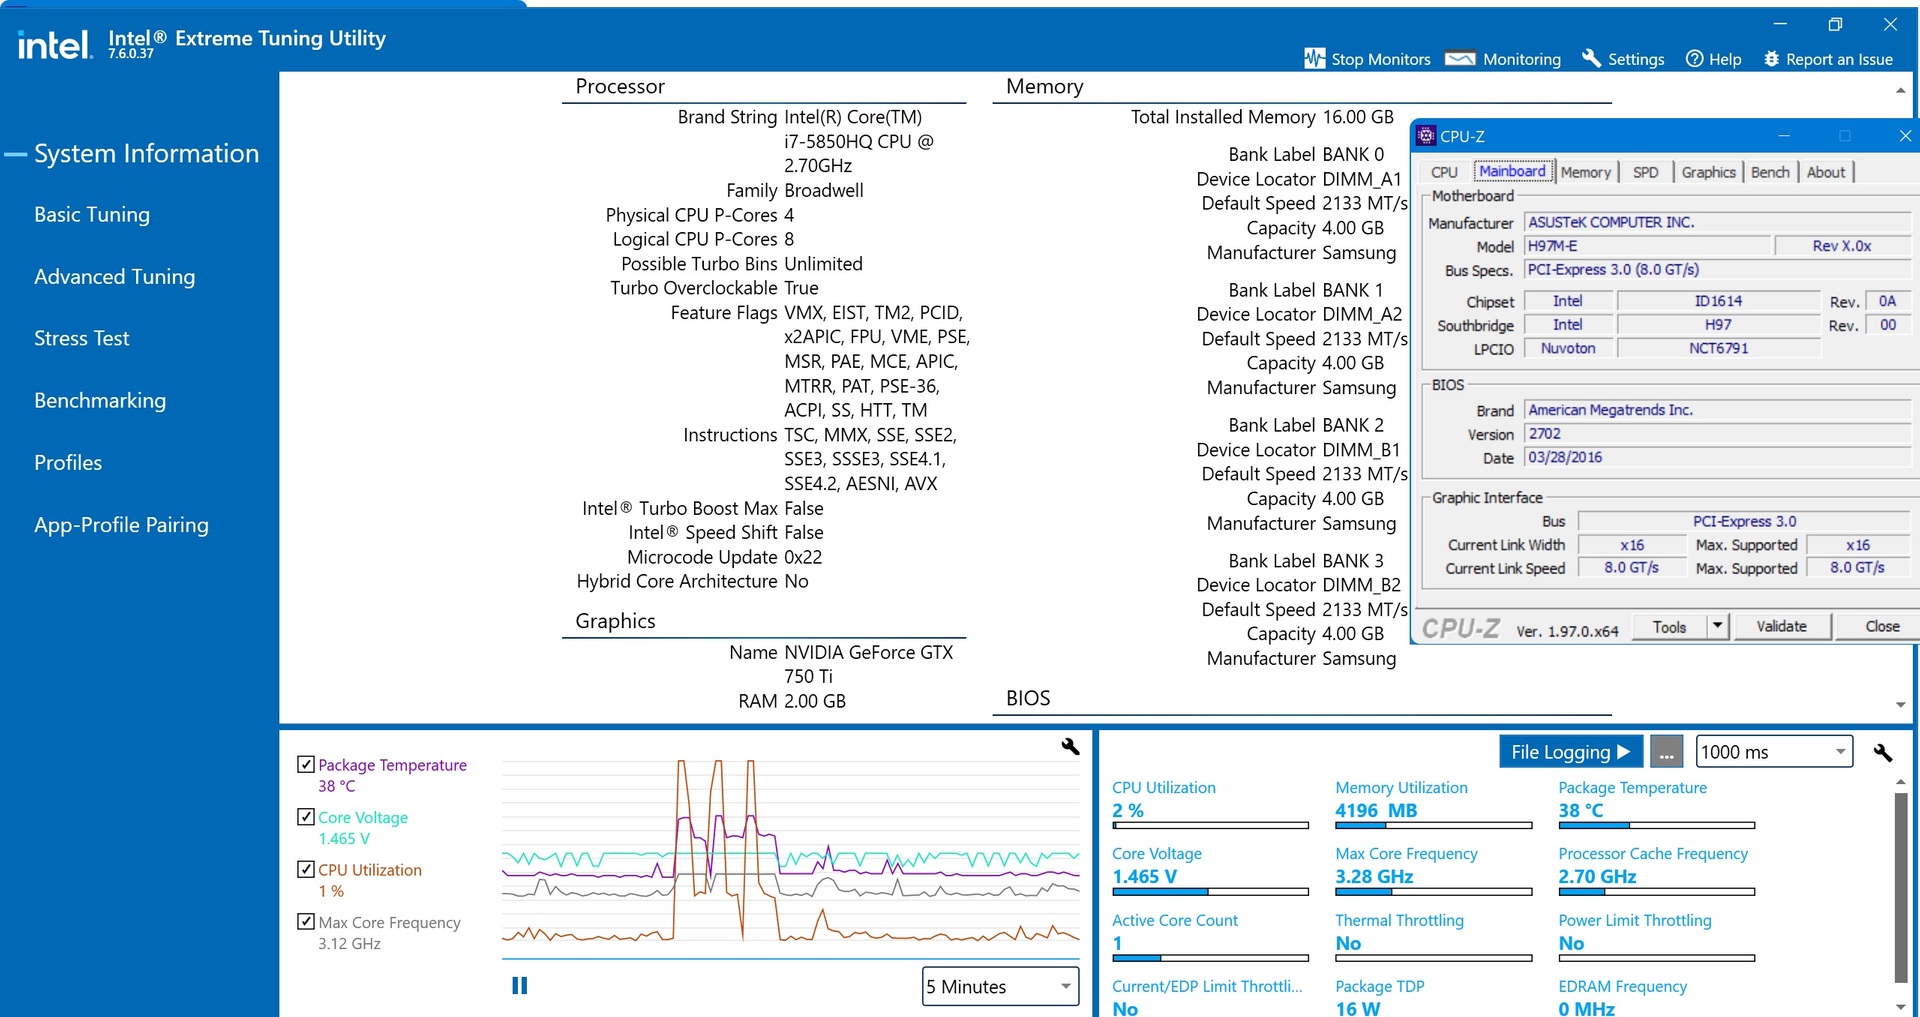
Task: Click Validate in CPU-Z
Action: [x=1782, y=627]
